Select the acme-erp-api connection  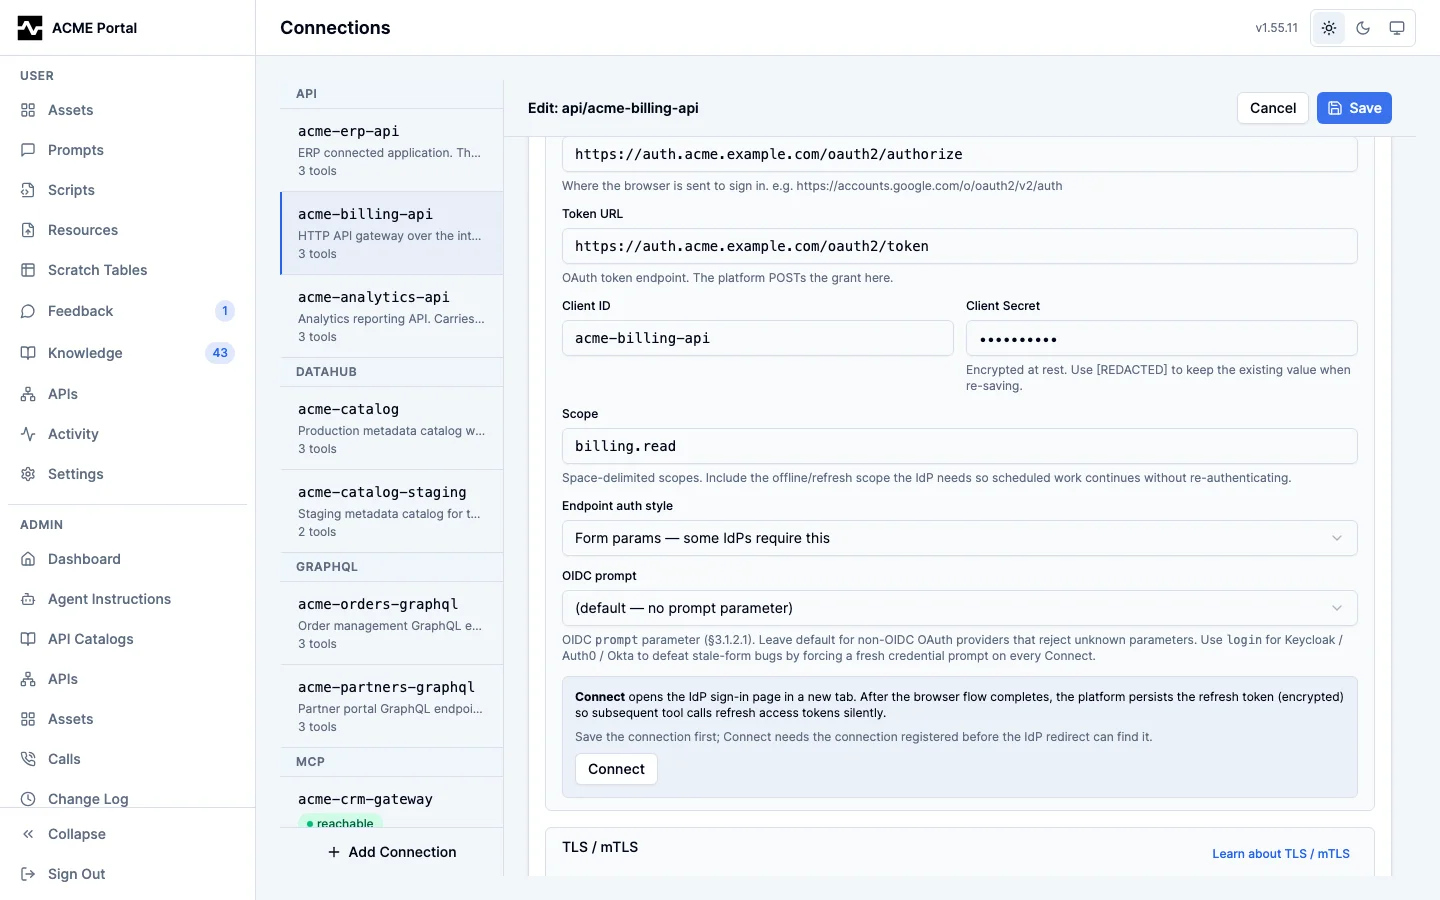[x=392, y=150]
